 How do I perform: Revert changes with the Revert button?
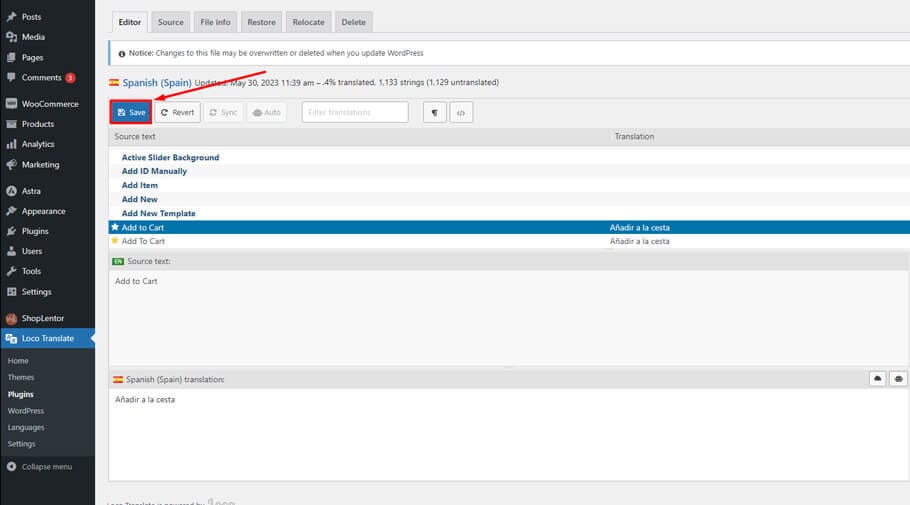[177, 112]
